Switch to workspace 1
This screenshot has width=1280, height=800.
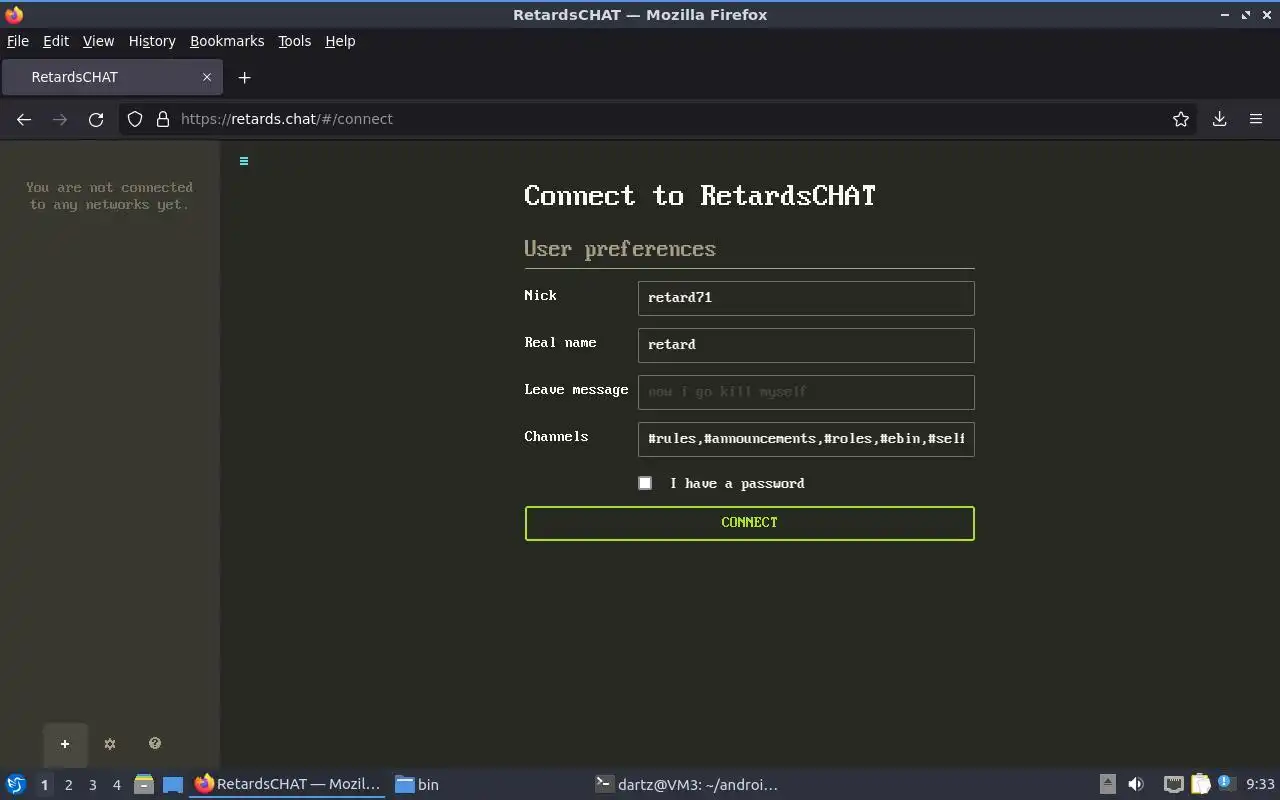tap(45, 785)
